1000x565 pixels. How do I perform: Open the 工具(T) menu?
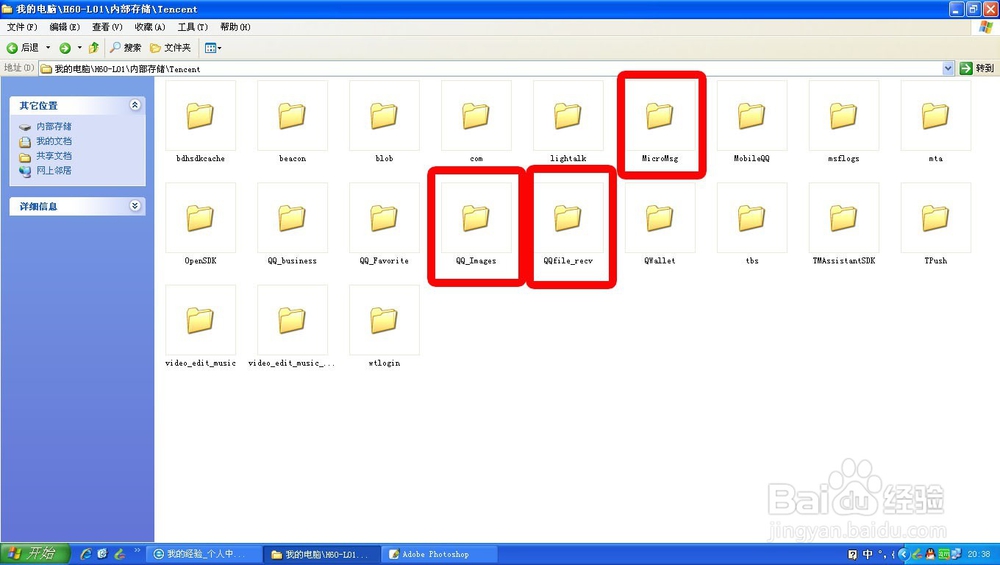tap(193, 27)
